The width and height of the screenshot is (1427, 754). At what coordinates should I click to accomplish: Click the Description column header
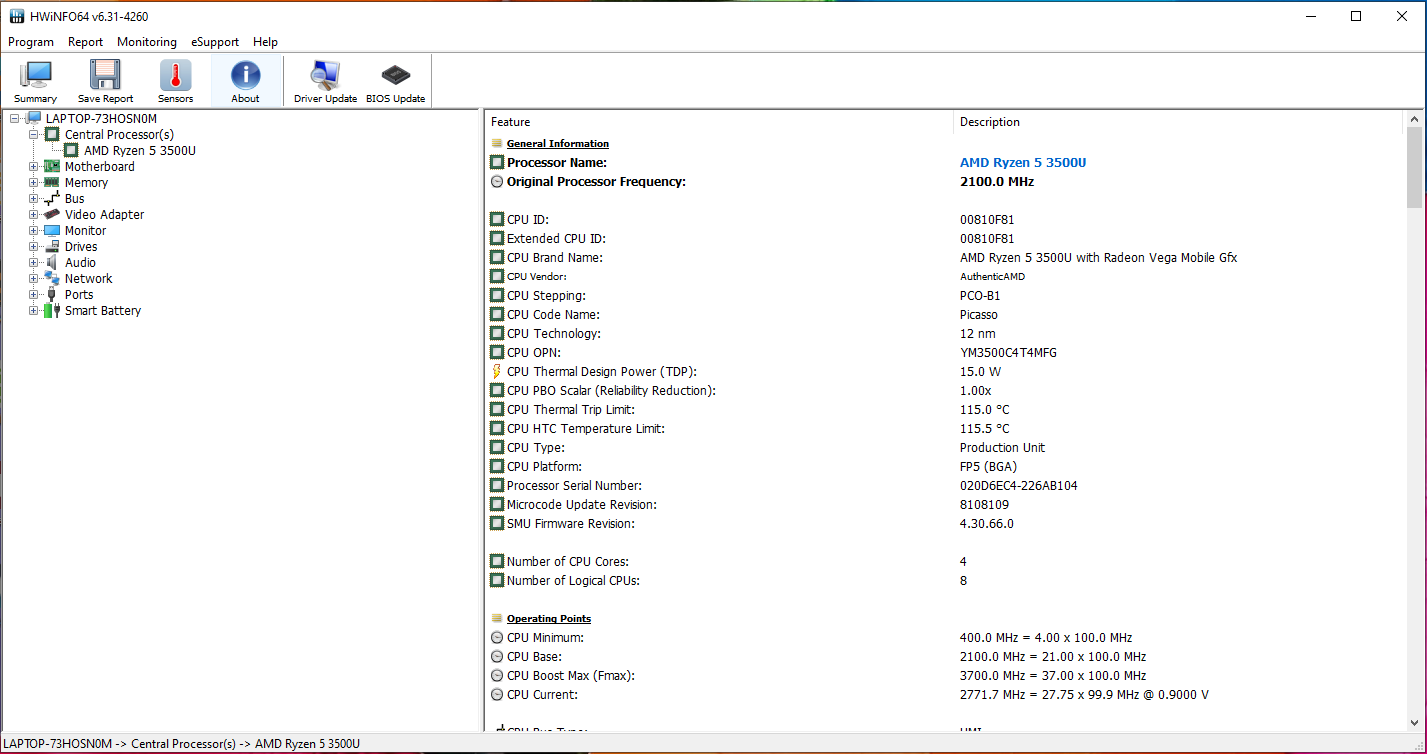tap(989, 122)
